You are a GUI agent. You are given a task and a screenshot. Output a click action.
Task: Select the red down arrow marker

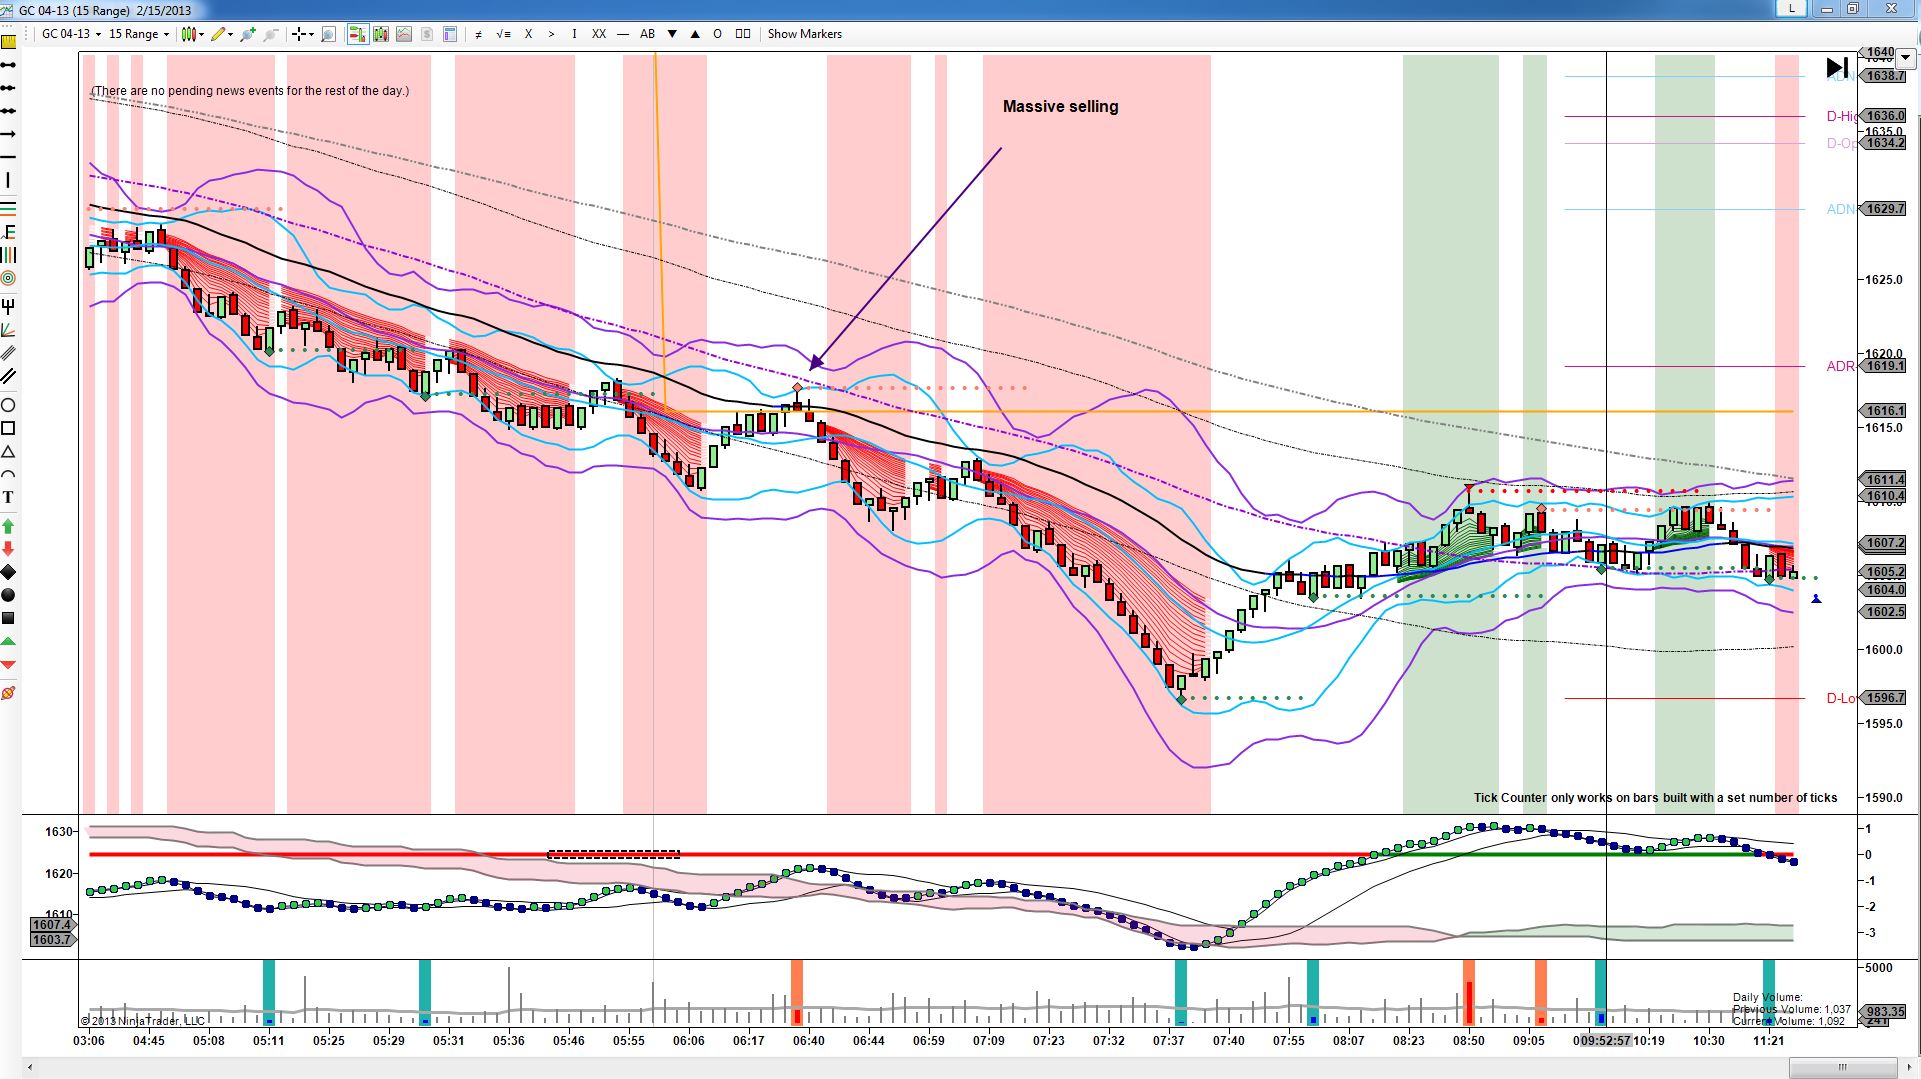click(x=9, y=548)
